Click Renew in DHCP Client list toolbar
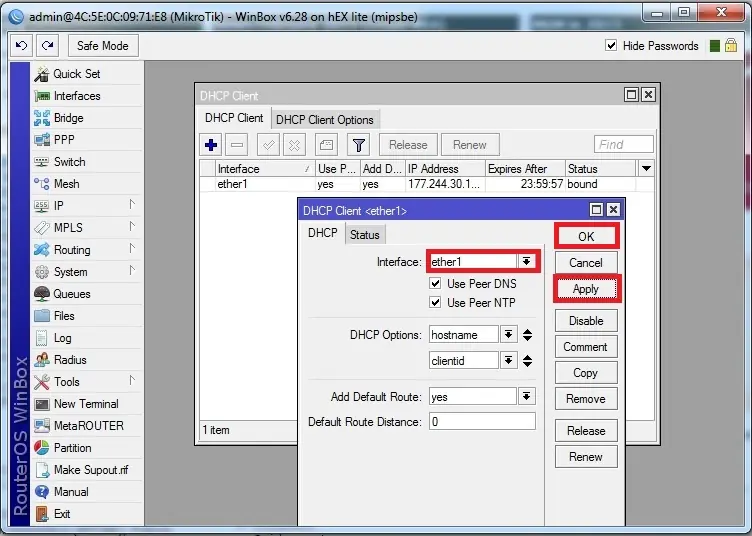This screenshot has height=536, width=752. [470, 145]
